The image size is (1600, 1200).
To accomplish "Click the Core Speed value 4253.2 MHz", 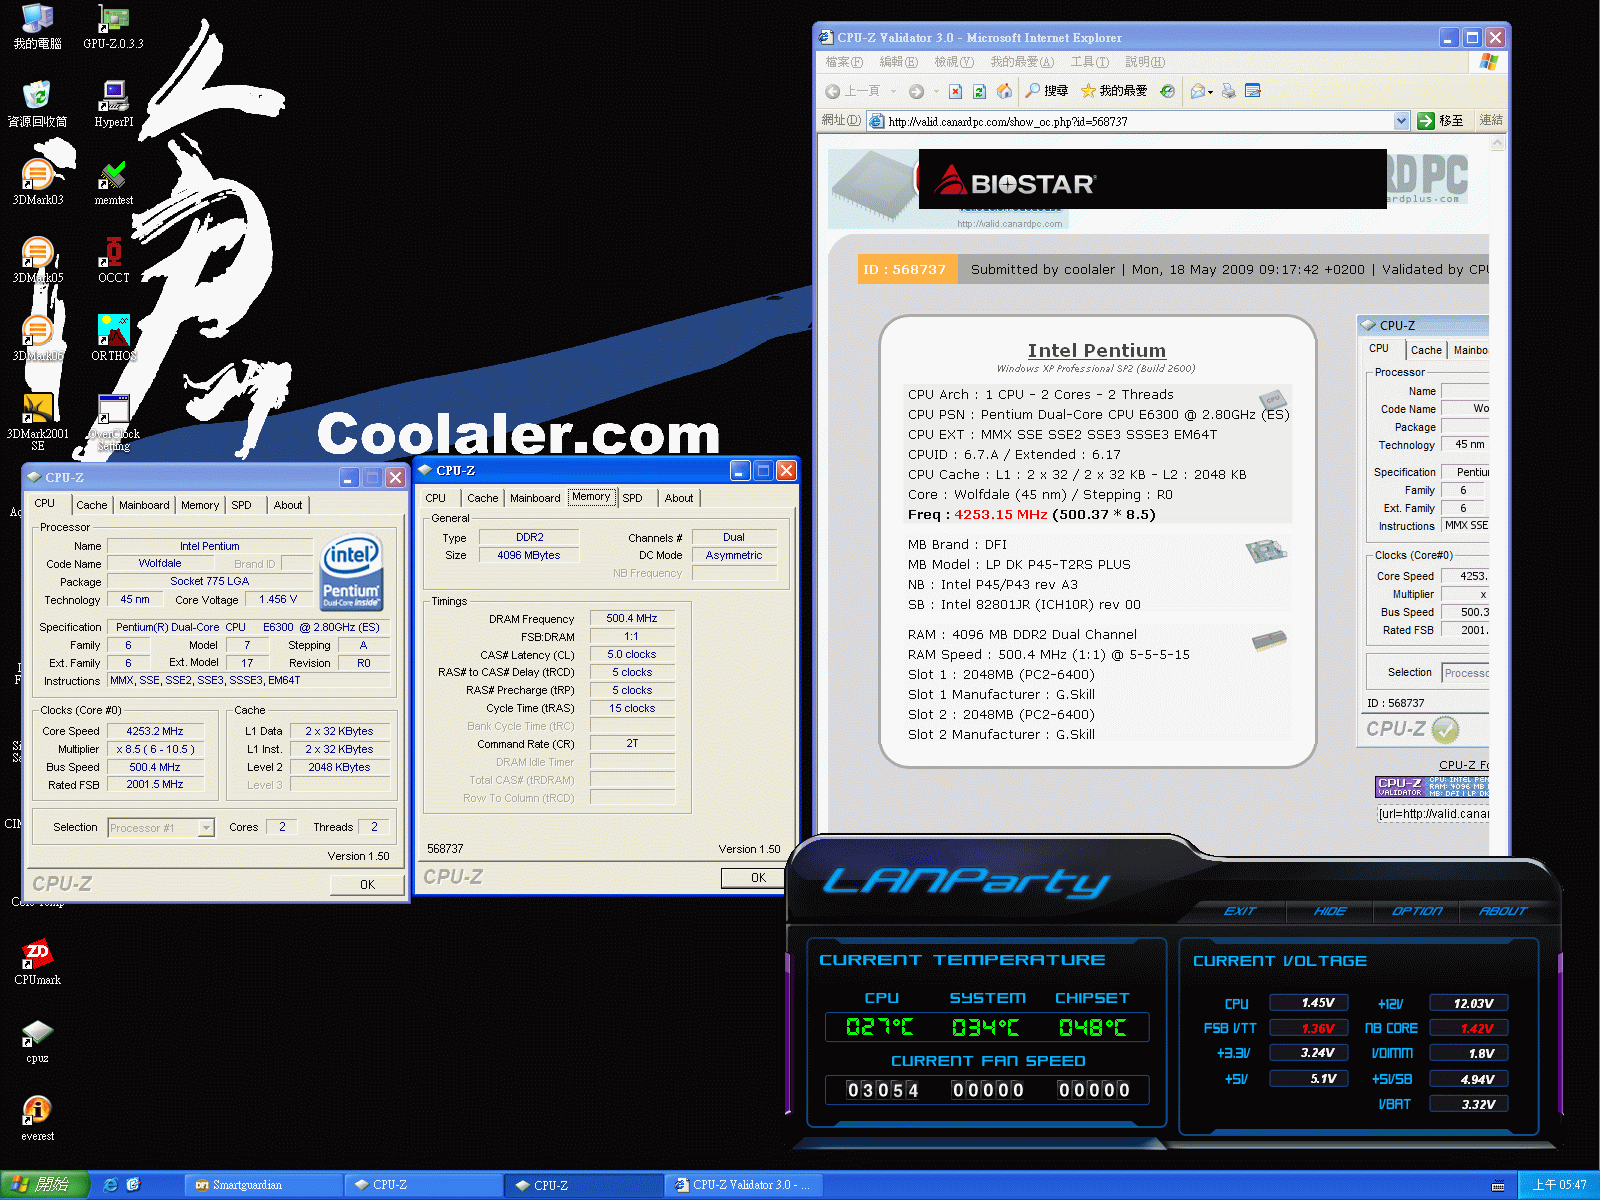I will point(155,731).
